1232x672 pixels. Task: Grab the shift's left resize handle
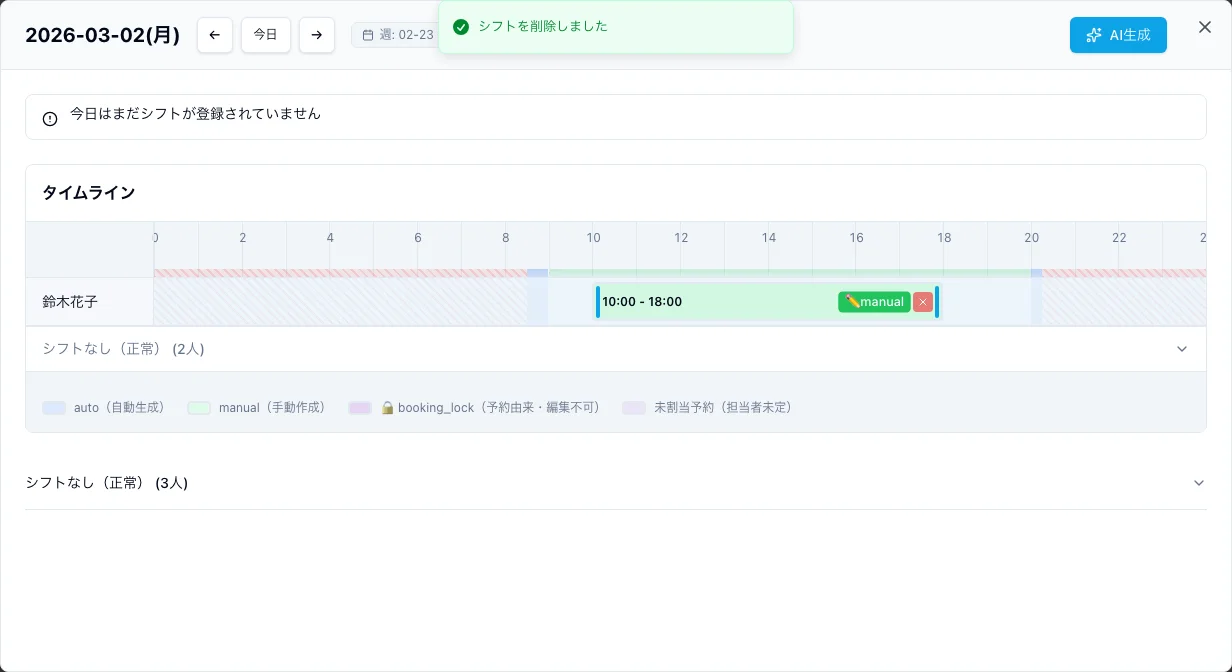(x=598, y=302)
